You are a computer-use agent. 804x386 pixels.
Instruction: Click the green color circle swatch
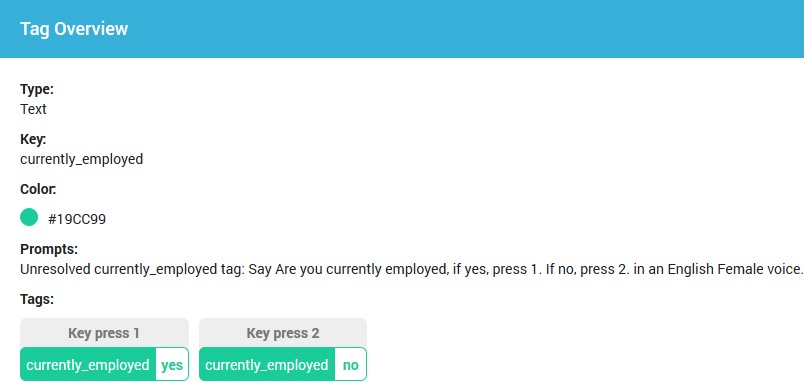29,217
